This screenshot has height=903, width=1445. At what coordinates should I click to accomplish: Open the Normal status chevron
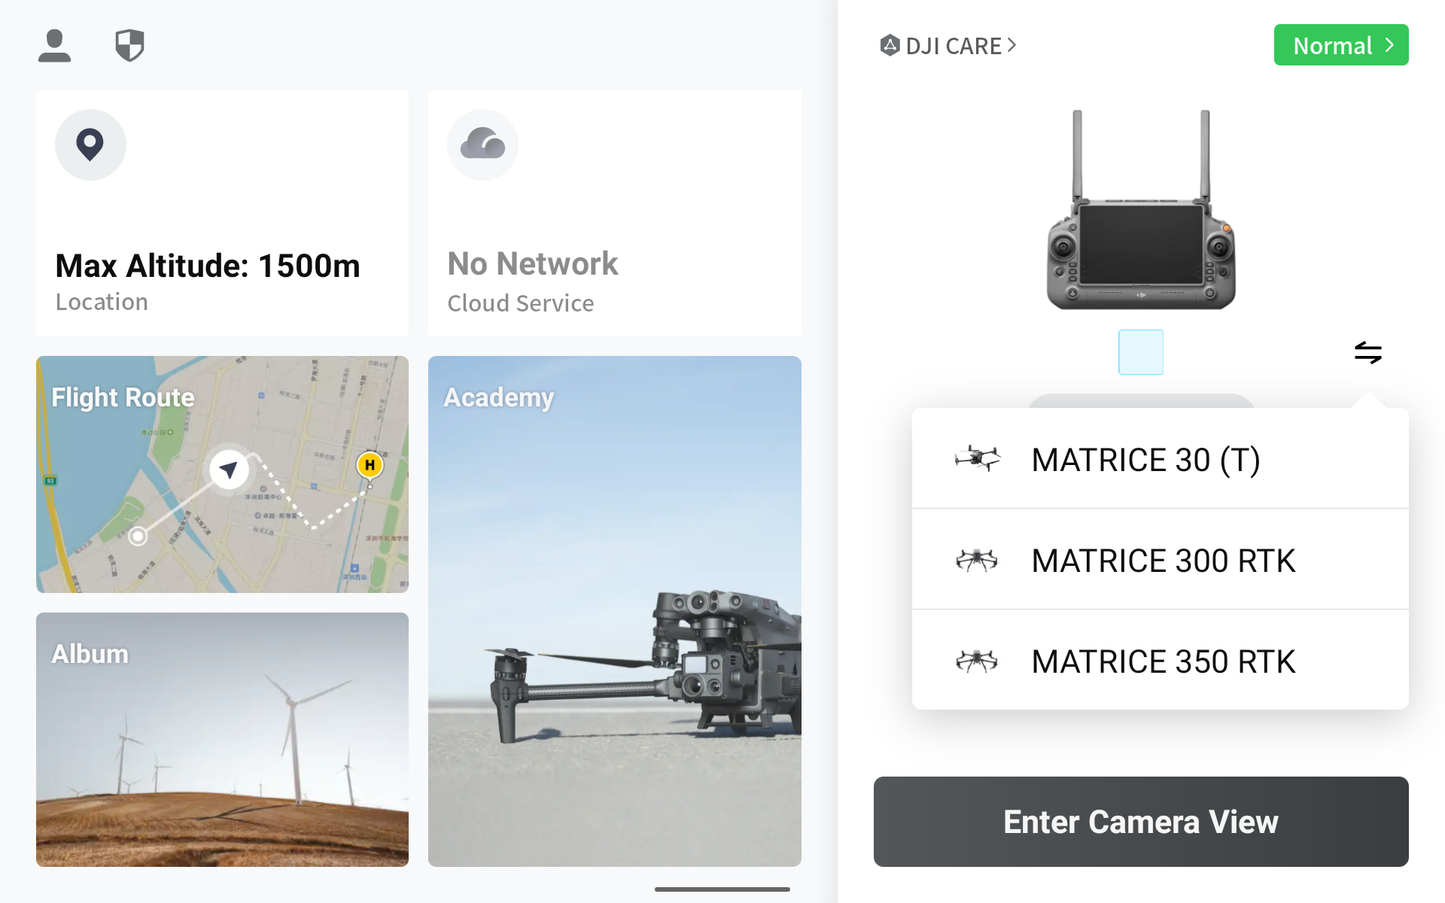(1389, 45)
